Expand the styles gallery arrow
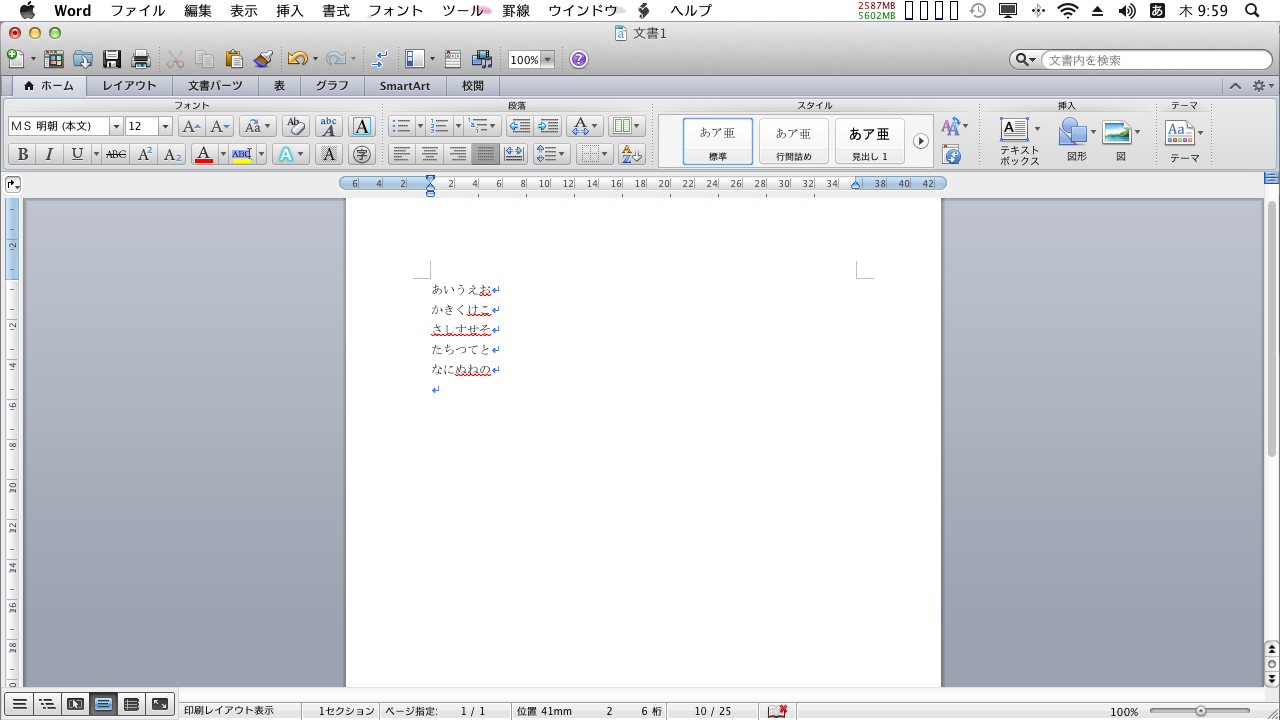The width and height of the screenshot is (1280, 720). 921,141
